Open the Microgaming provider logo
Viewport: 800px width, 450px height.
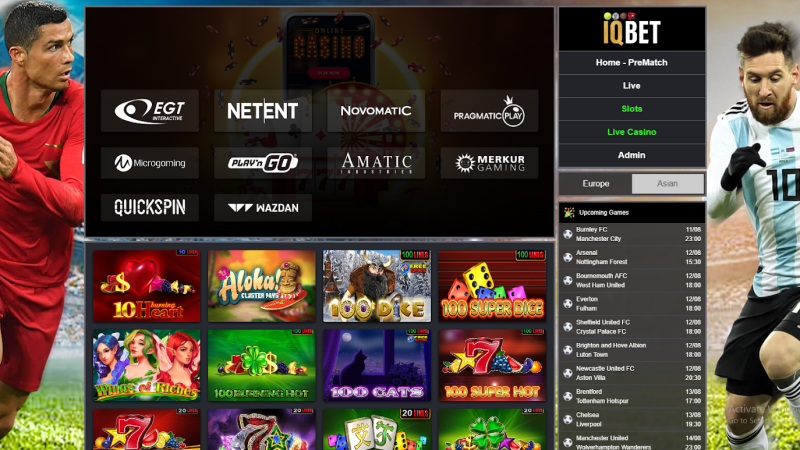(x=149, y=163)
